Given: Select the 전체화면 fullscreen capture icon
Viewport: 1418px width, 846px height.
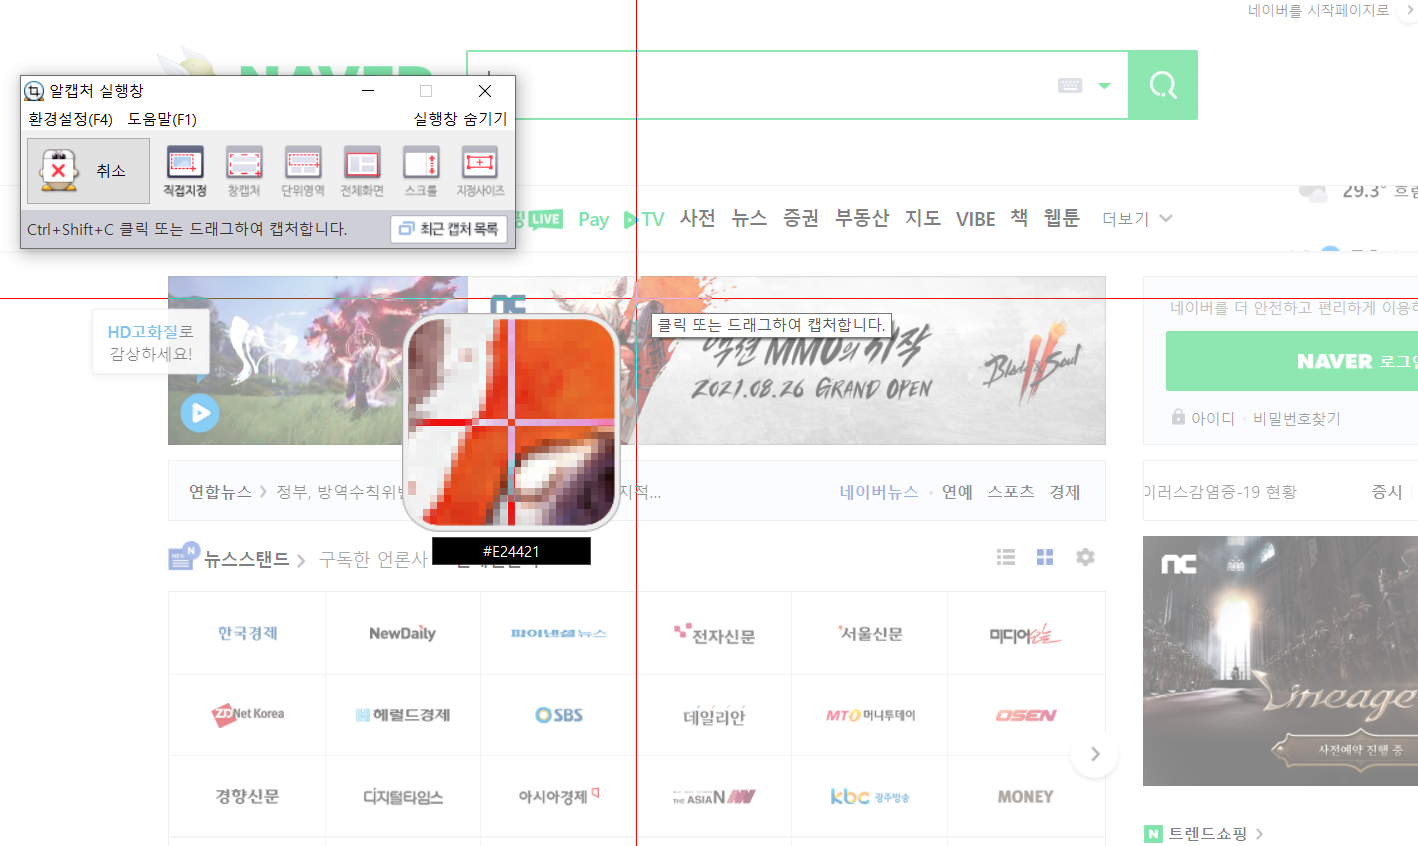Looking at the screenshot, I should pos(362,171).
